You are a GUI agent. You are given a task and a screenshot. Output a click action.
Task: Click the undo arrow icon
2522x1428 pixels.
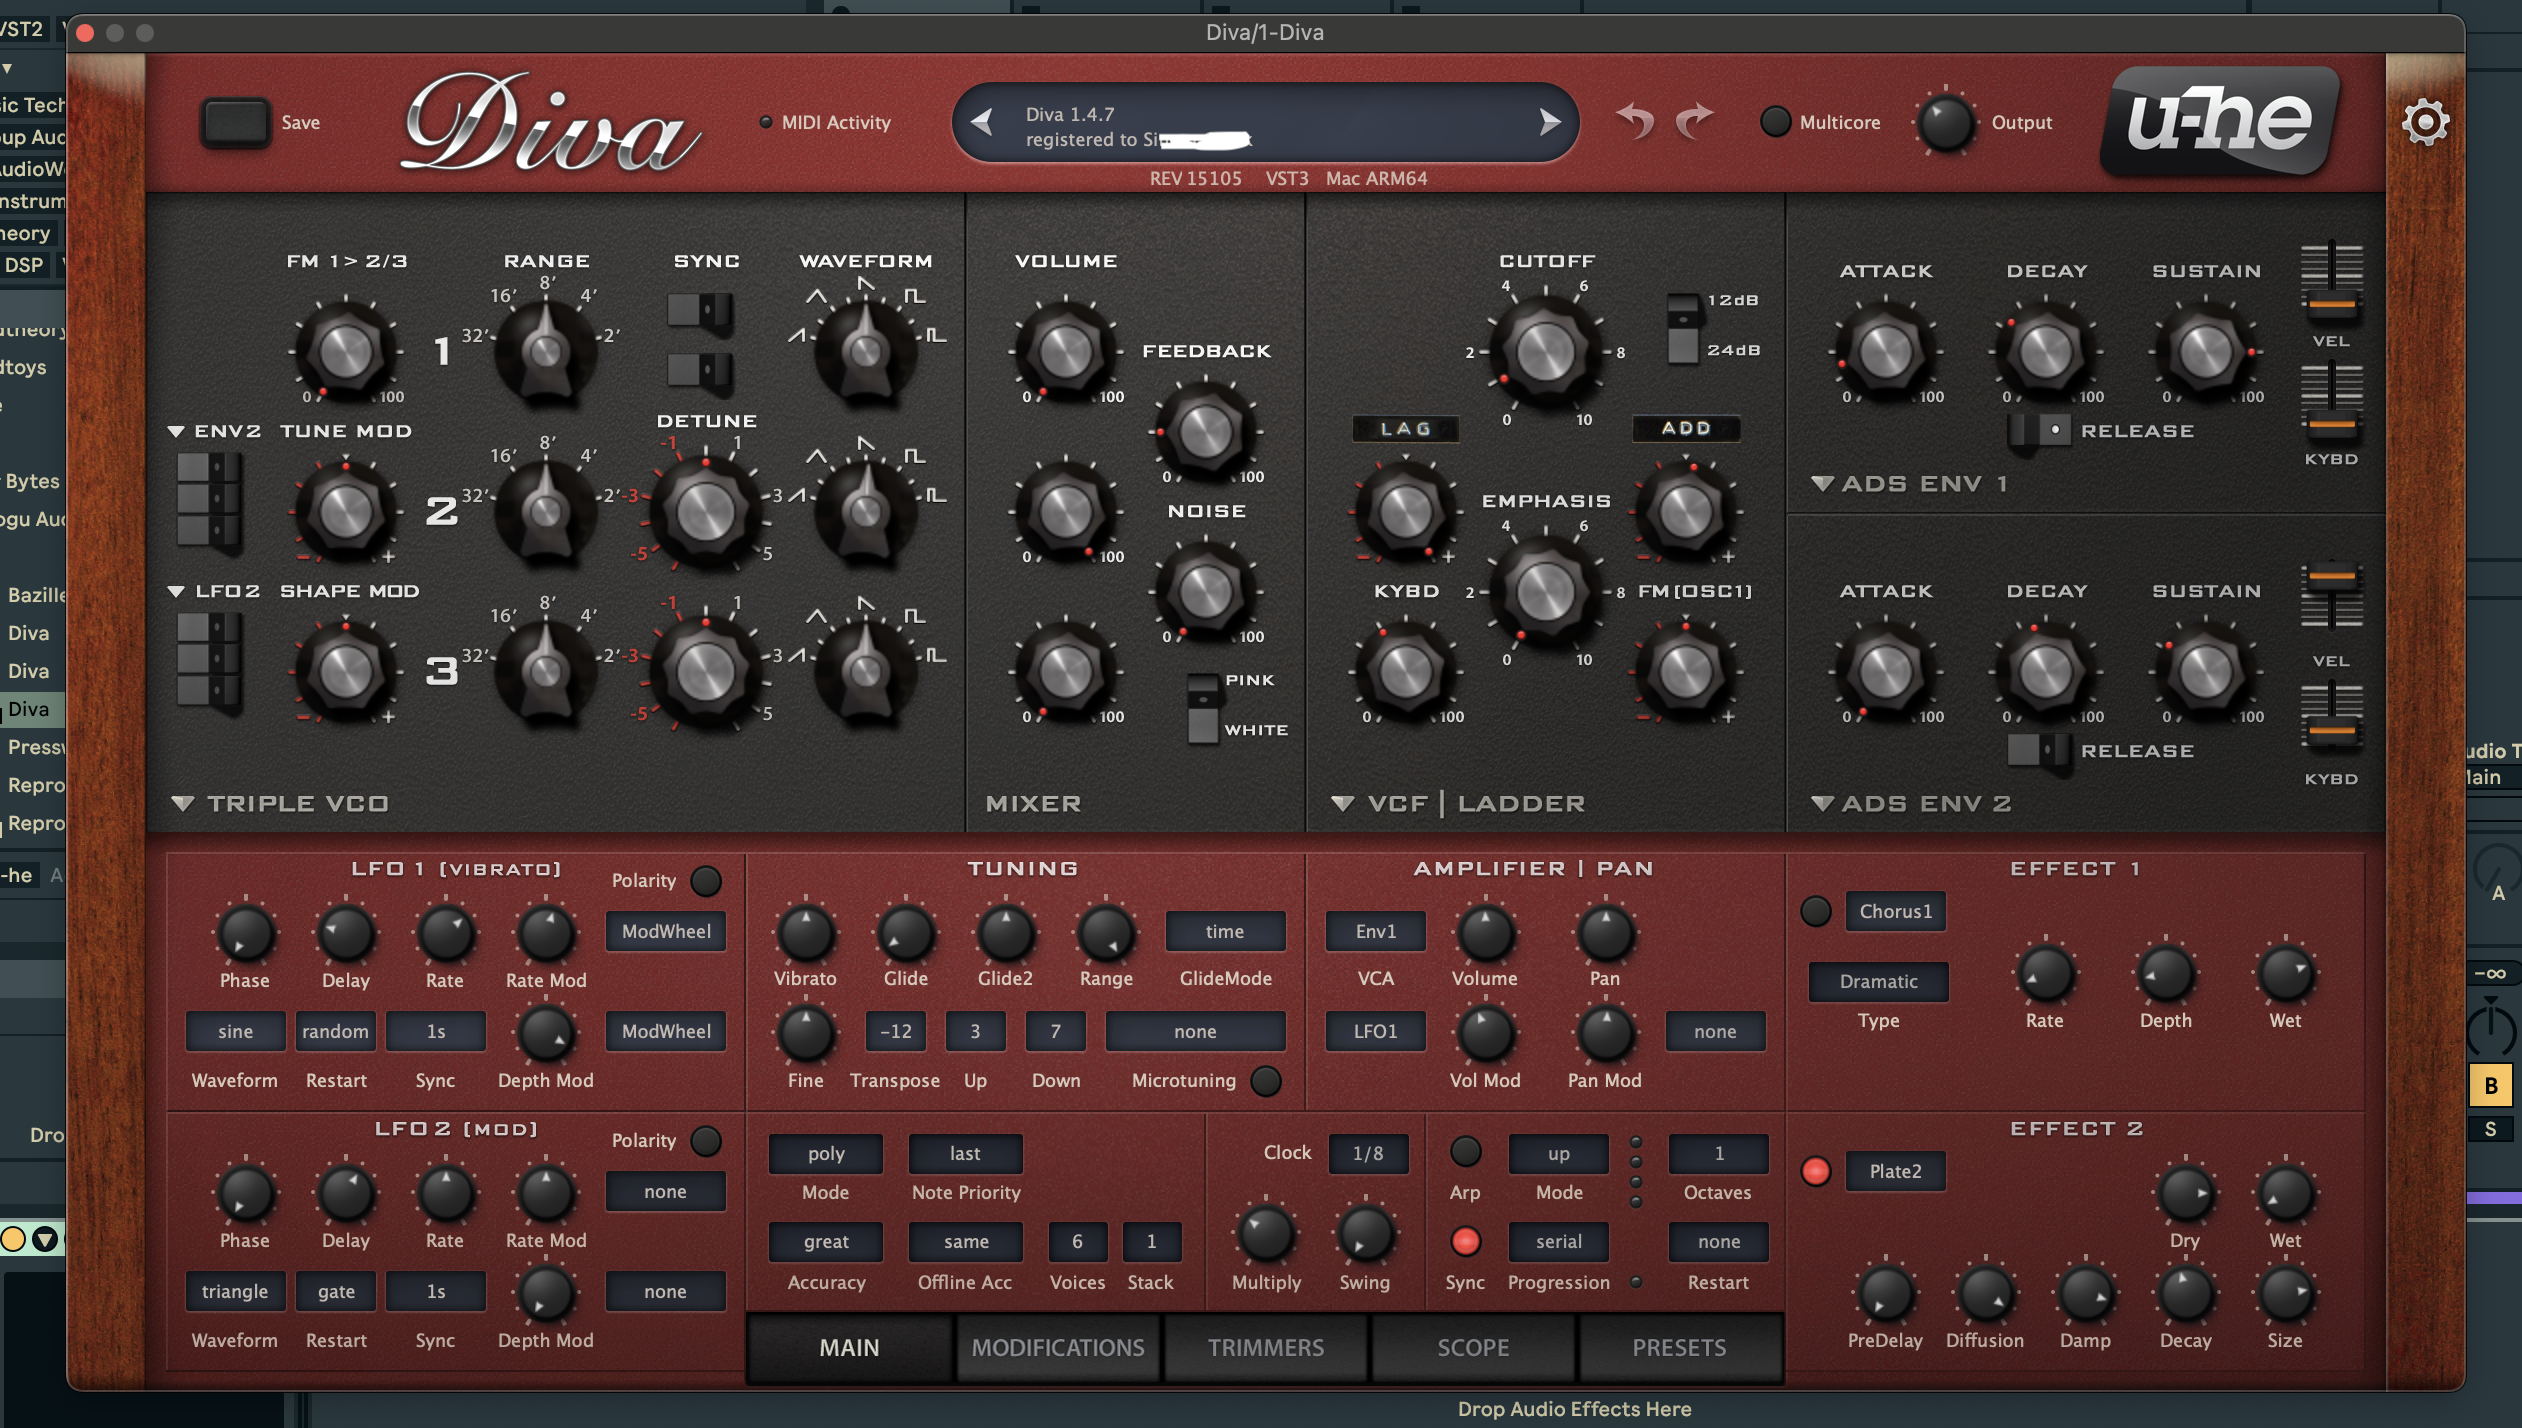click(x=1635, y=121)
